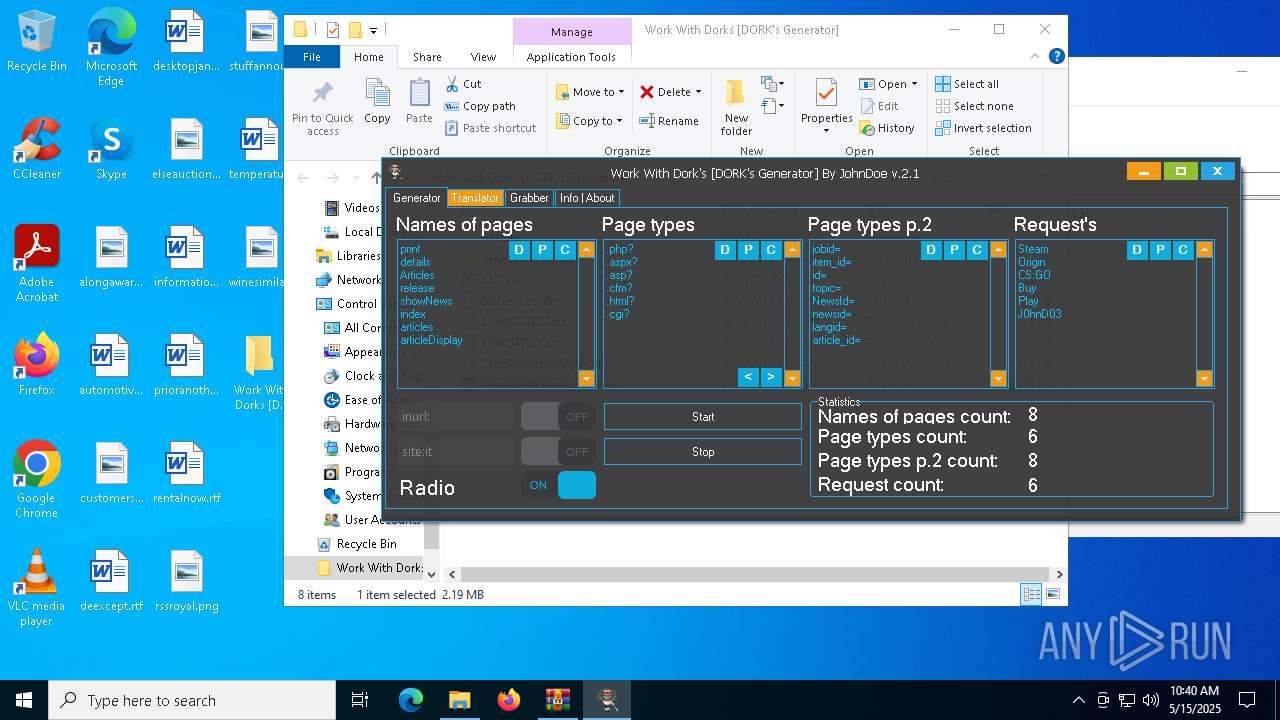
Task: Open the Share tab in Explorer
Action: [x=427, y=57]
